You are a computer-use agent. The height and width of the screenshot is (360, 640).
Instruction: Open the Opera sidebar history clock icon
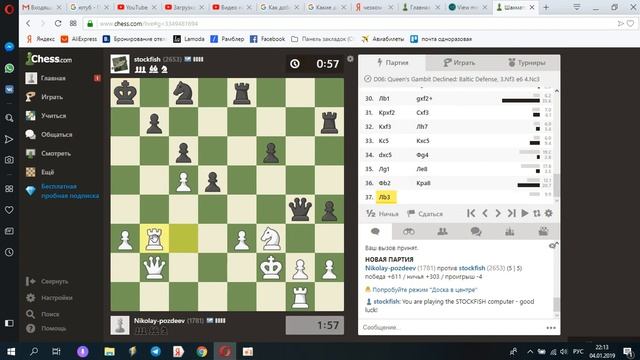point(9,252)
